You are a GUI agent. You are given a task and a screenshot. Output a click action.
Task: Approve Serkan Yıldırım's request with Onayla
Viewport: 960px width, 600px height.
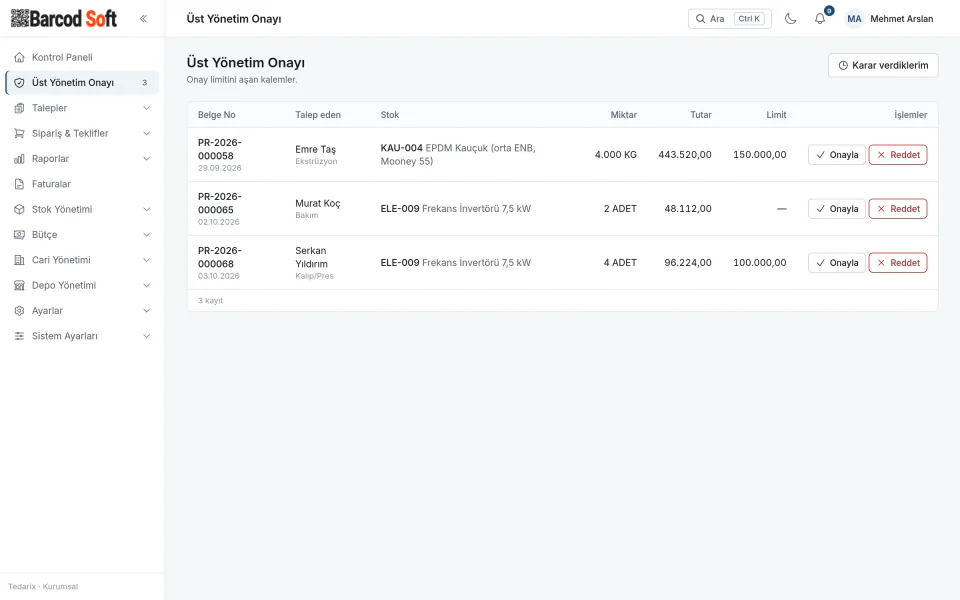[x=836, y=263]
